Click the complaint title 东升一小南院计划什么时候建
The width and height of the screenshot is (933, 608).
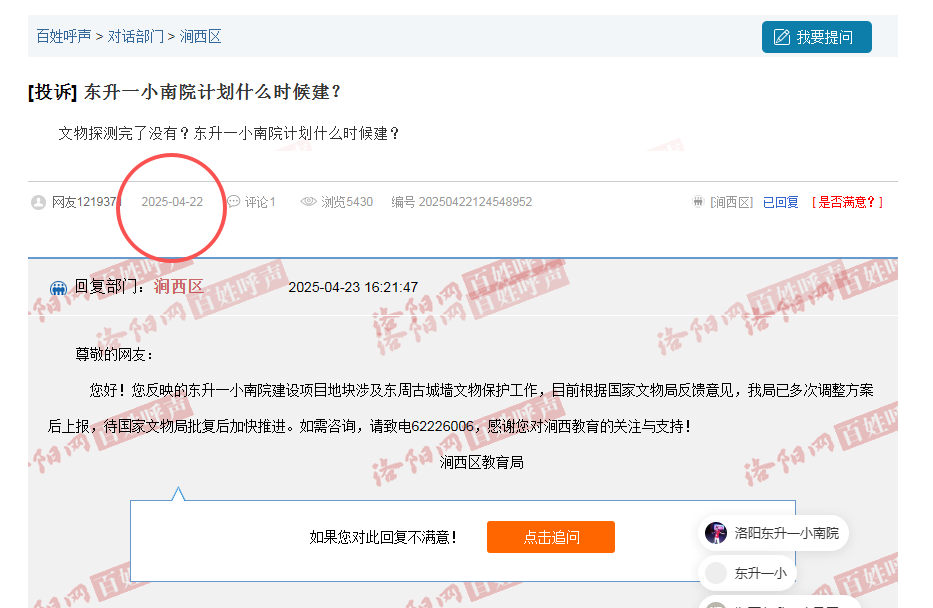tap(213, 92)
